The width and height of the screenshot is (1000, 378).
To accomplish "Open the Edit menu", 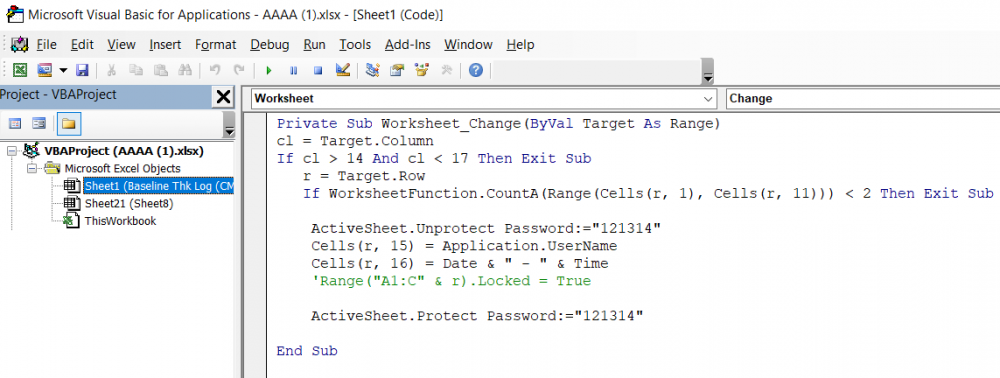I will pos(82,45).
